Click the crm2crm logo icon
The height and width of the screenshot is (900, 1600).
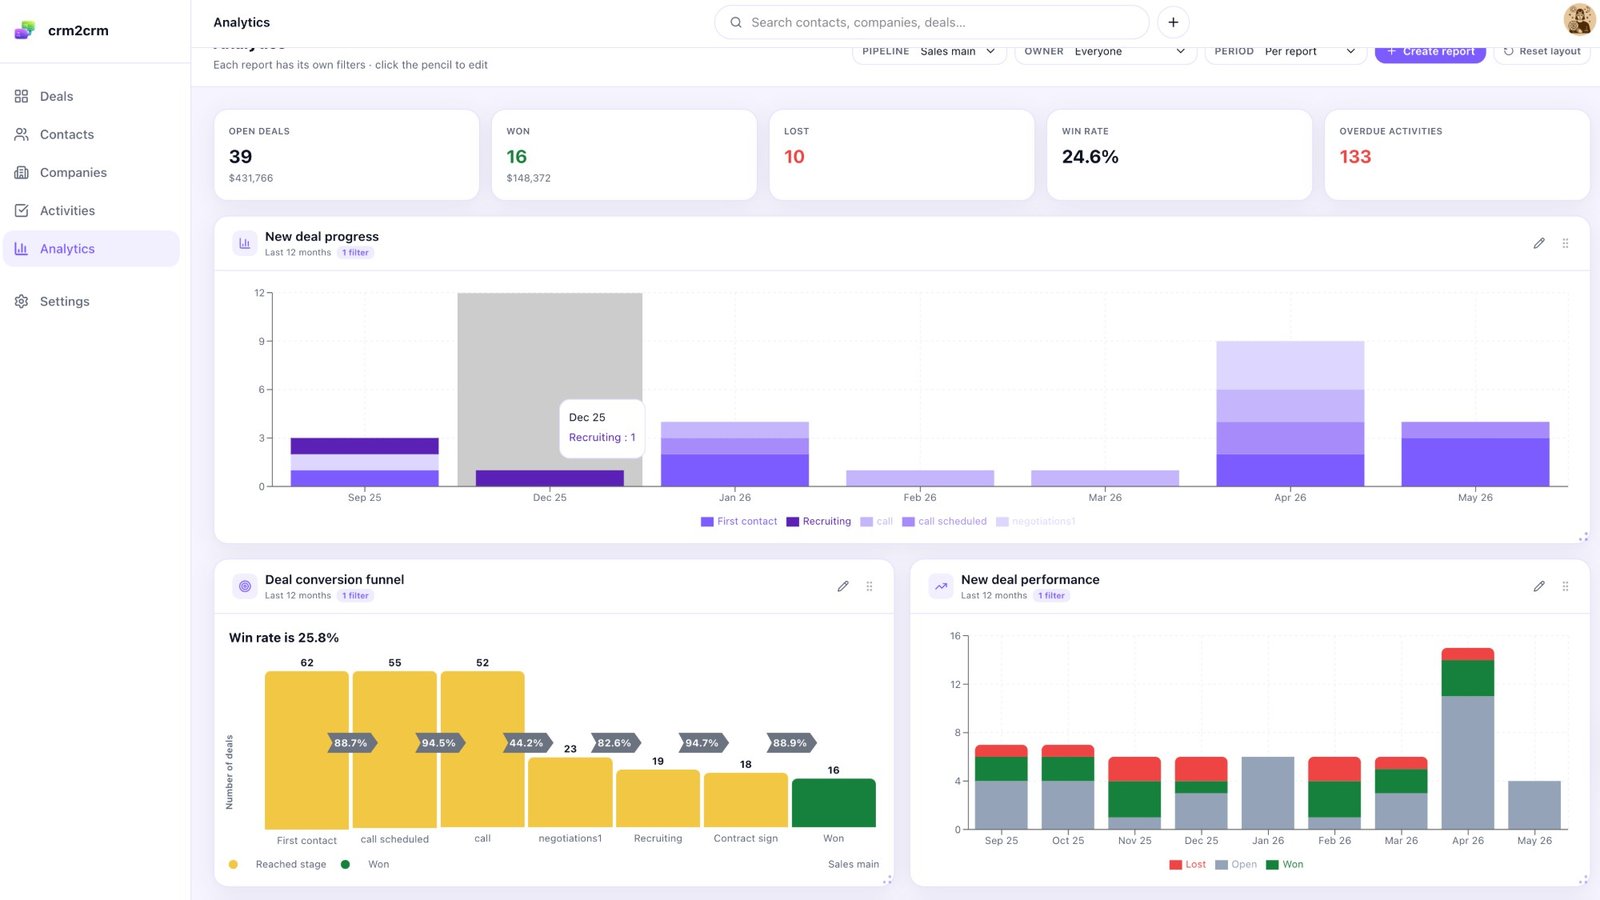point(24,30)
